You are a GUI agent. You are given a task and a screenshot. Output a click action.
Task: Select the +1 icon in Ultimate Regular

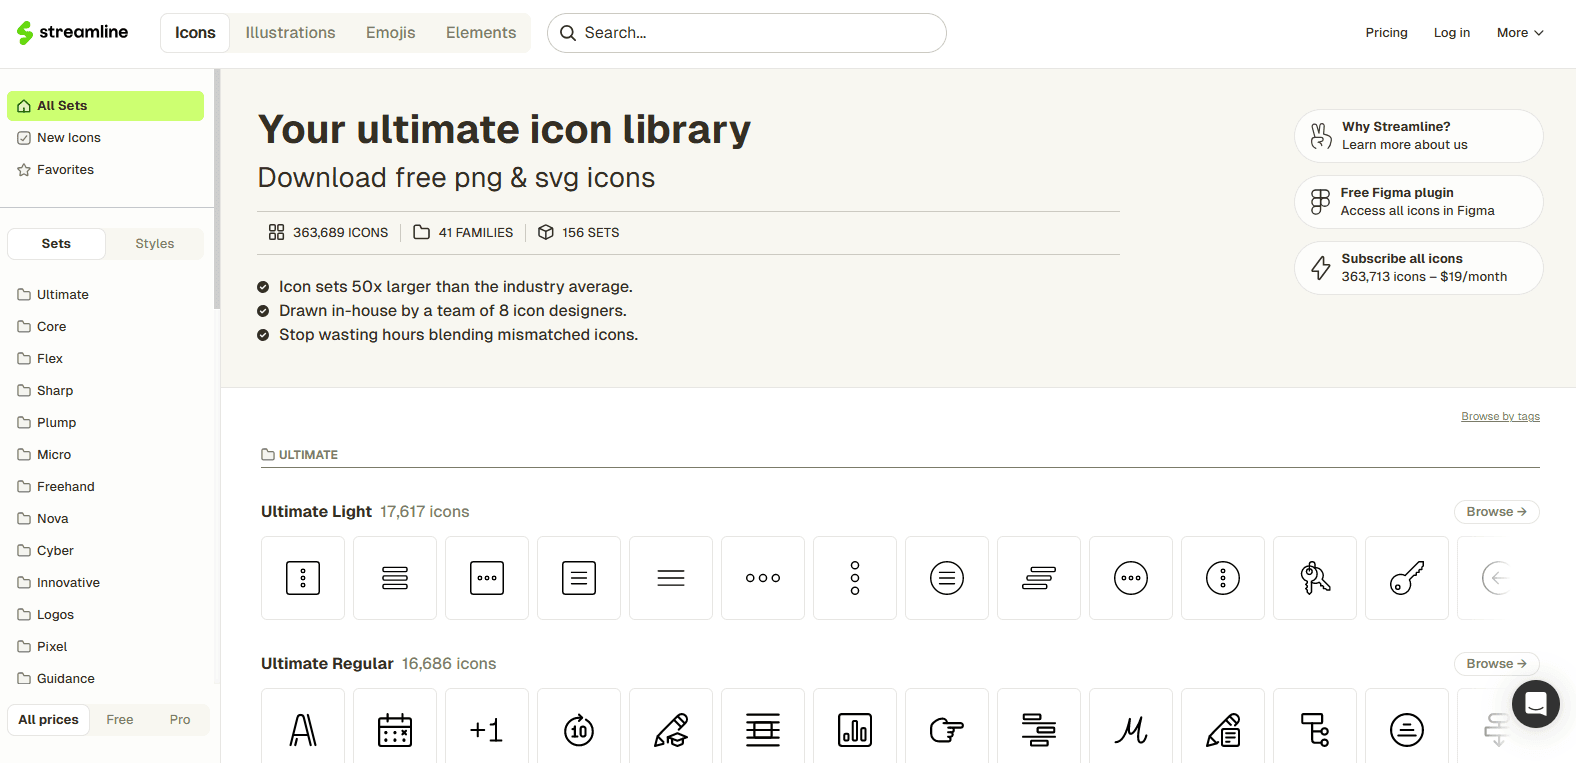pos(487,730)
